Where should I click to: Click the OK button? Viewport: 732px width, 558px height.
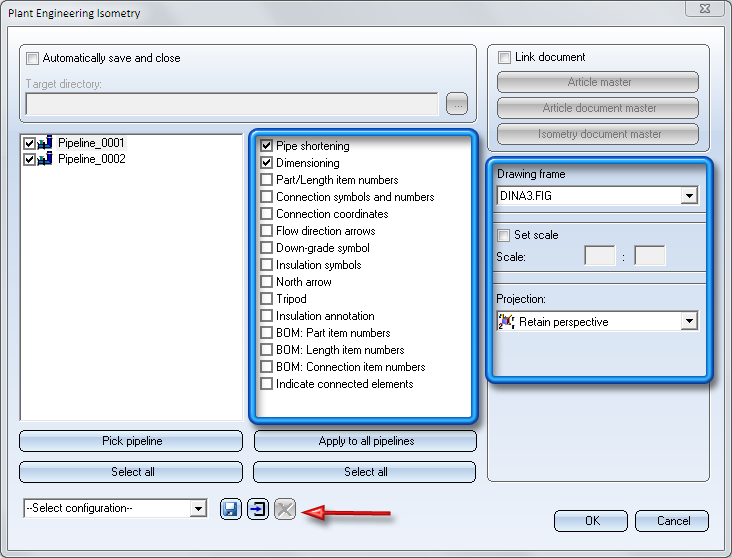(x=591, y=521)
